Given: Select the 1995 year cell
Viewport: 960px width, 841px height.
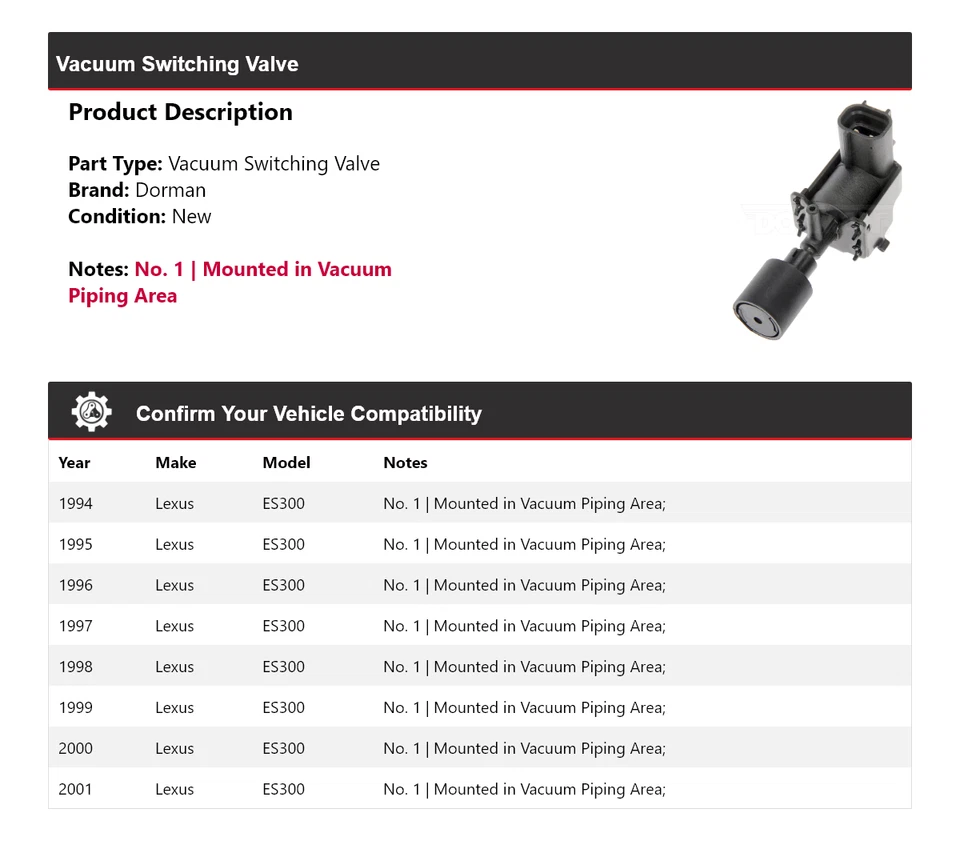Looking at the screenshot, I should coord(75,544).
